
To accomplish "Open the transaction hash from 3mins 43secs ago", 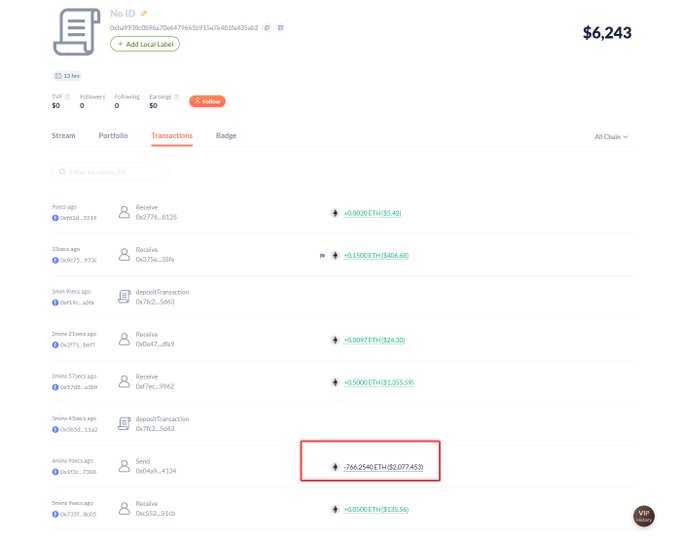I will pos(78,429).
